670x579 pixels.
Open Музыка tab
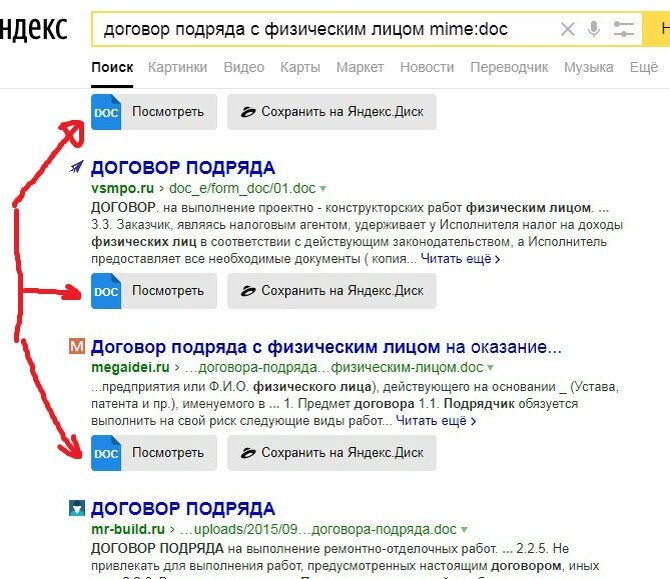(588, 68)
